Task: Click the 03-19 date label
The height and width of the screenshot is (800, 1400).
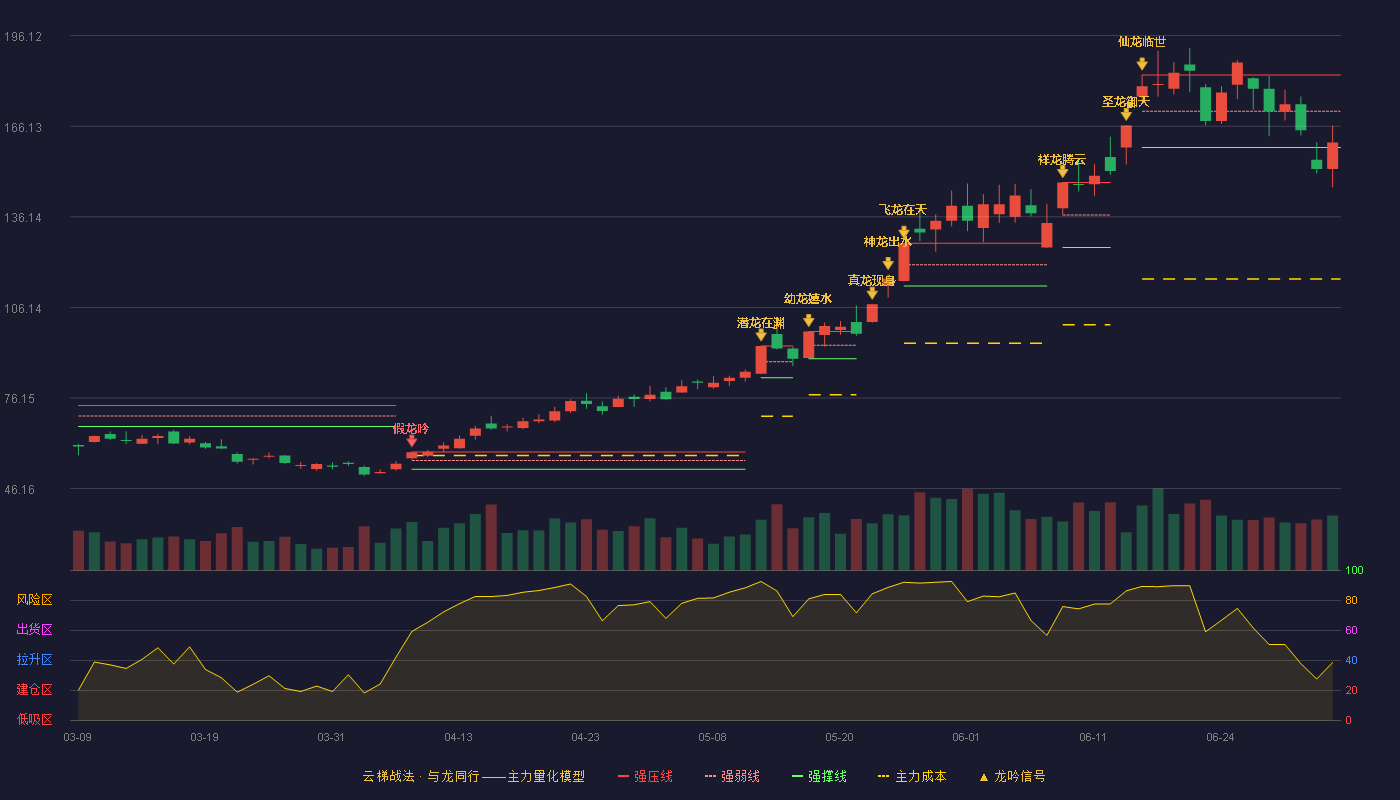Action: tap(204, 737)
